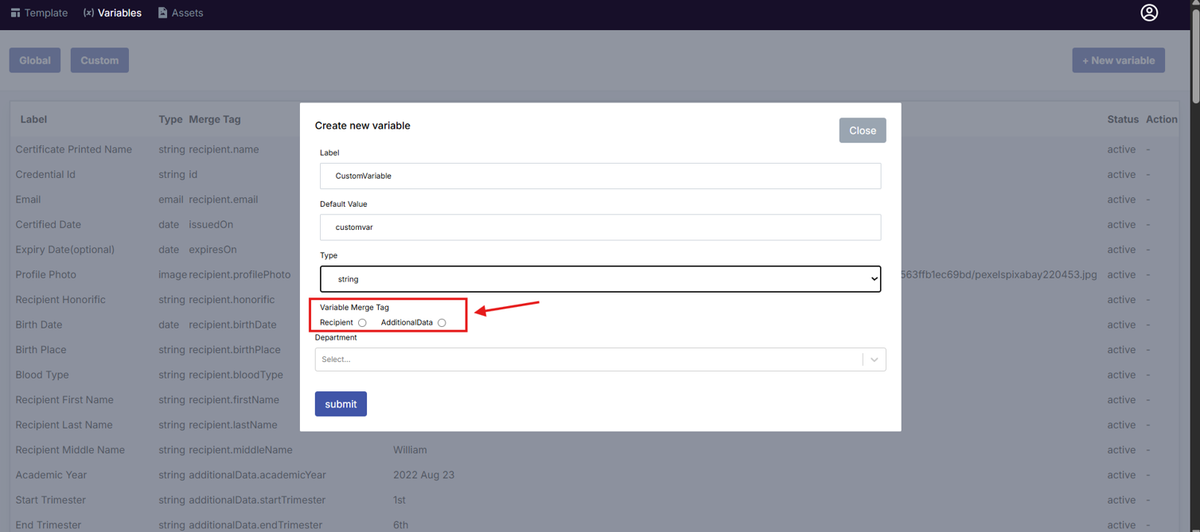Click the Label column header
1200x532 pixels.
34,119
